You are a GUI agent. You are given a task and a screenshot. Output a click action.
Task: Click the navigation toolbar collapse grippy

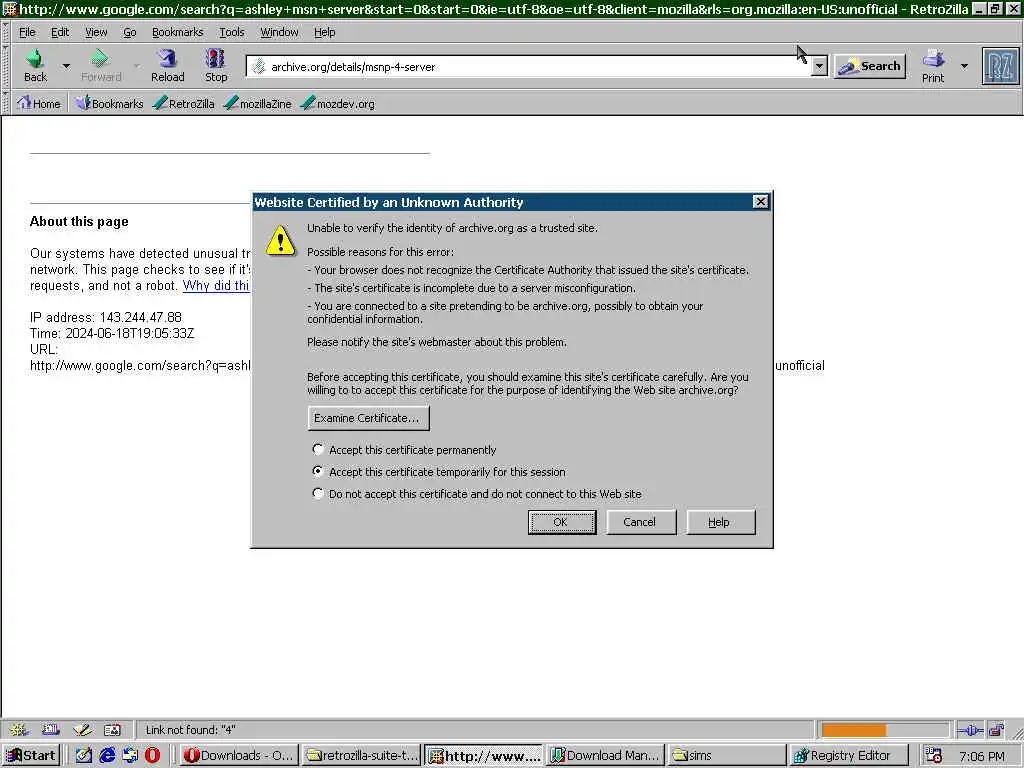click(x=7, y=66)
